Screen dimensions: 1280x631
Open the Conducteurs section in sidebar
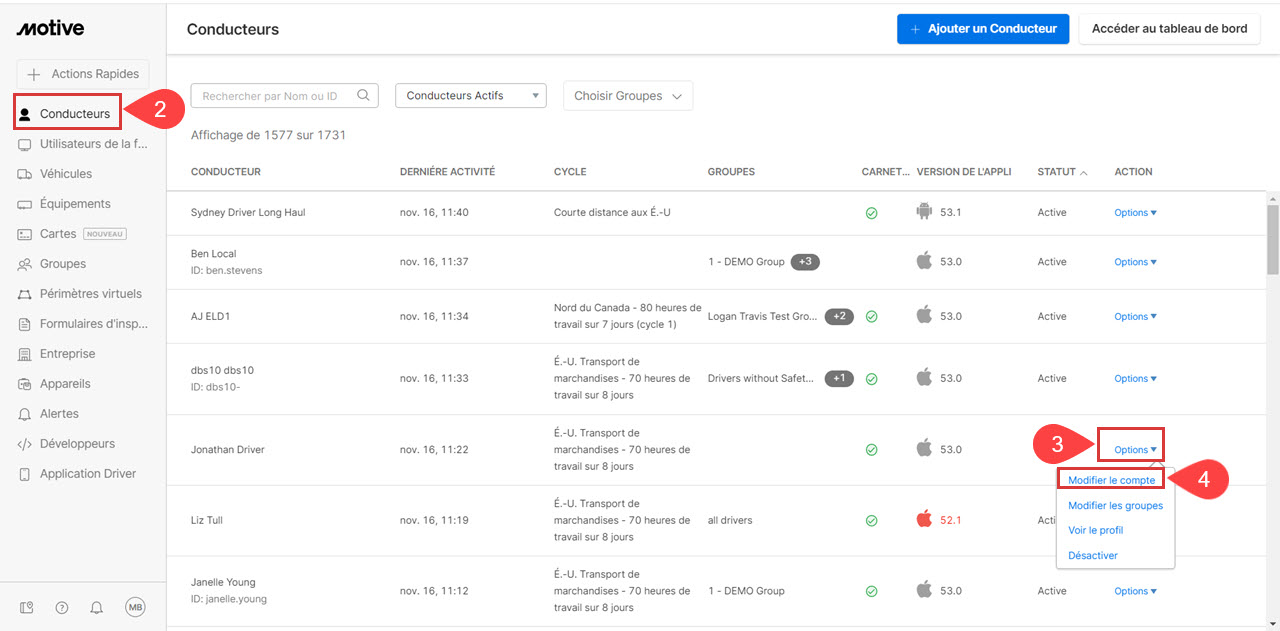click(67, 113)
